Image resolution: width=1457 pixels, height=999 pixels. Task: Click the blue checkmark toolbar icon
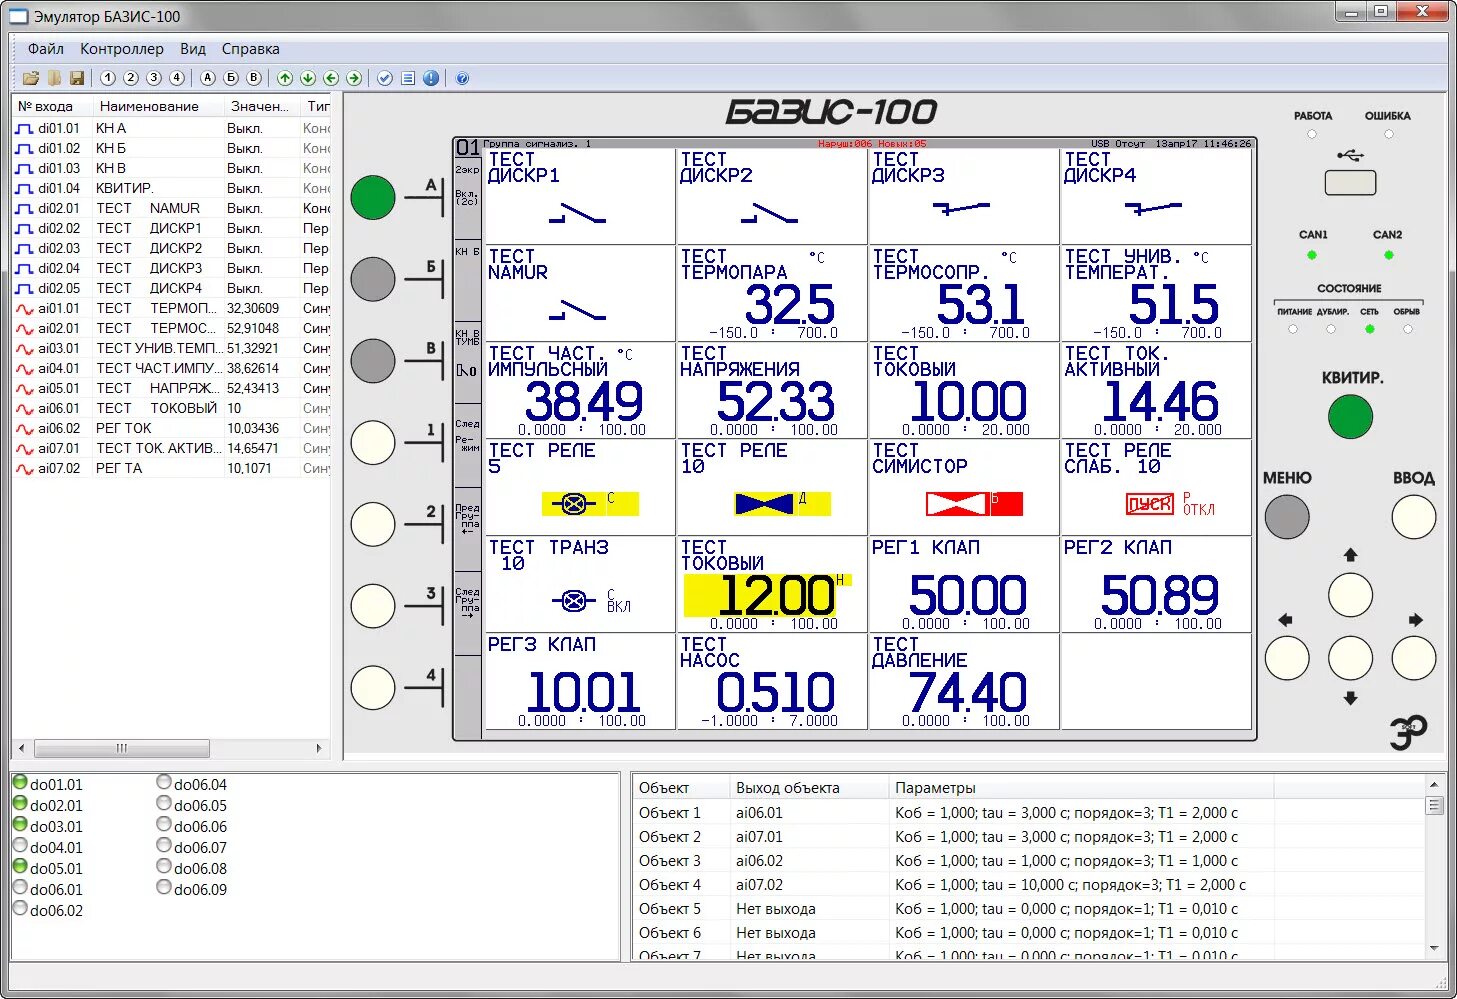385,78
